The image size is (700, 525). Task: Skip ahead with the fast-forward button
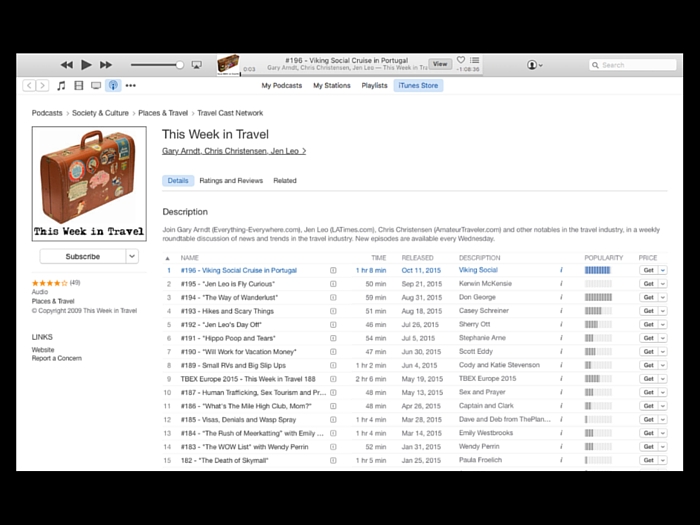click(106, 65)
